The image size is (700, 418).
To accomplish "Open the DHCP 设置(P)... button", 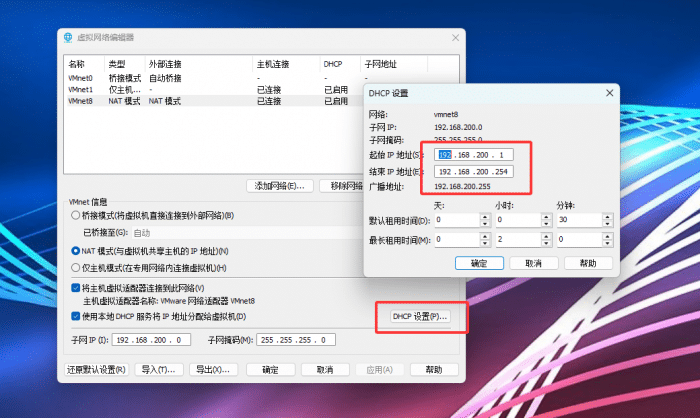I will coord(420,316).
